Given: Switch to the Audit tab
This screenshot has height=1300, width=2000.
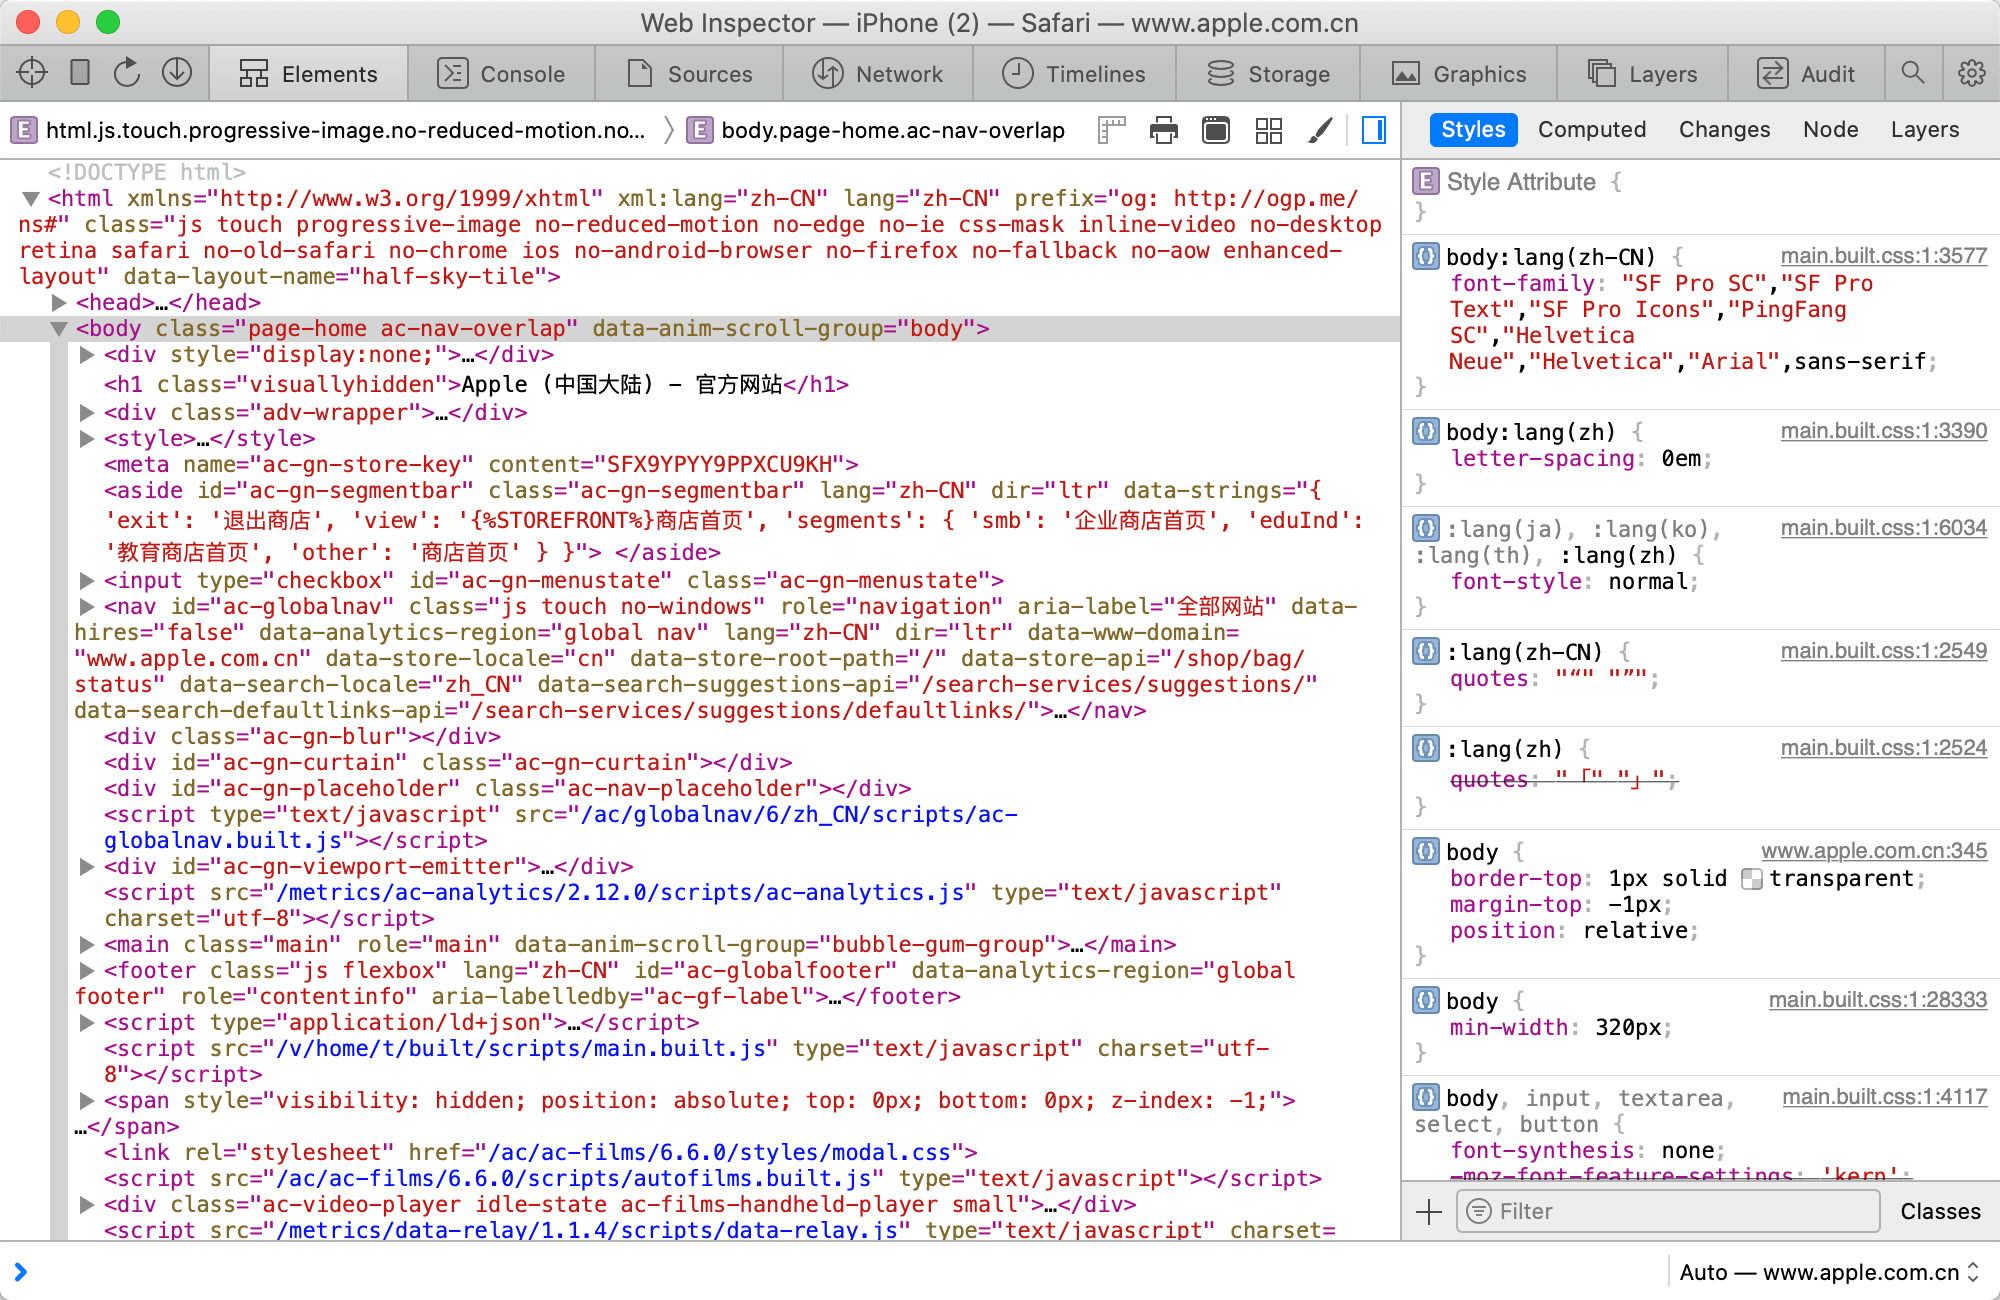Looking at the screenshot, I should (x=1806, y=74).
